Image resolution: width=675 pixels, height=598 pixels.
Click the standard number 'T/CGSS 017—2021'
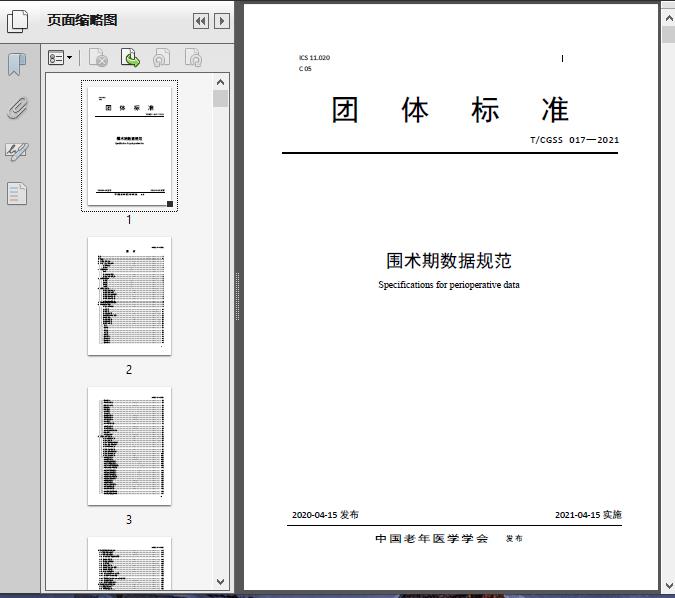[x=574, y=140]
